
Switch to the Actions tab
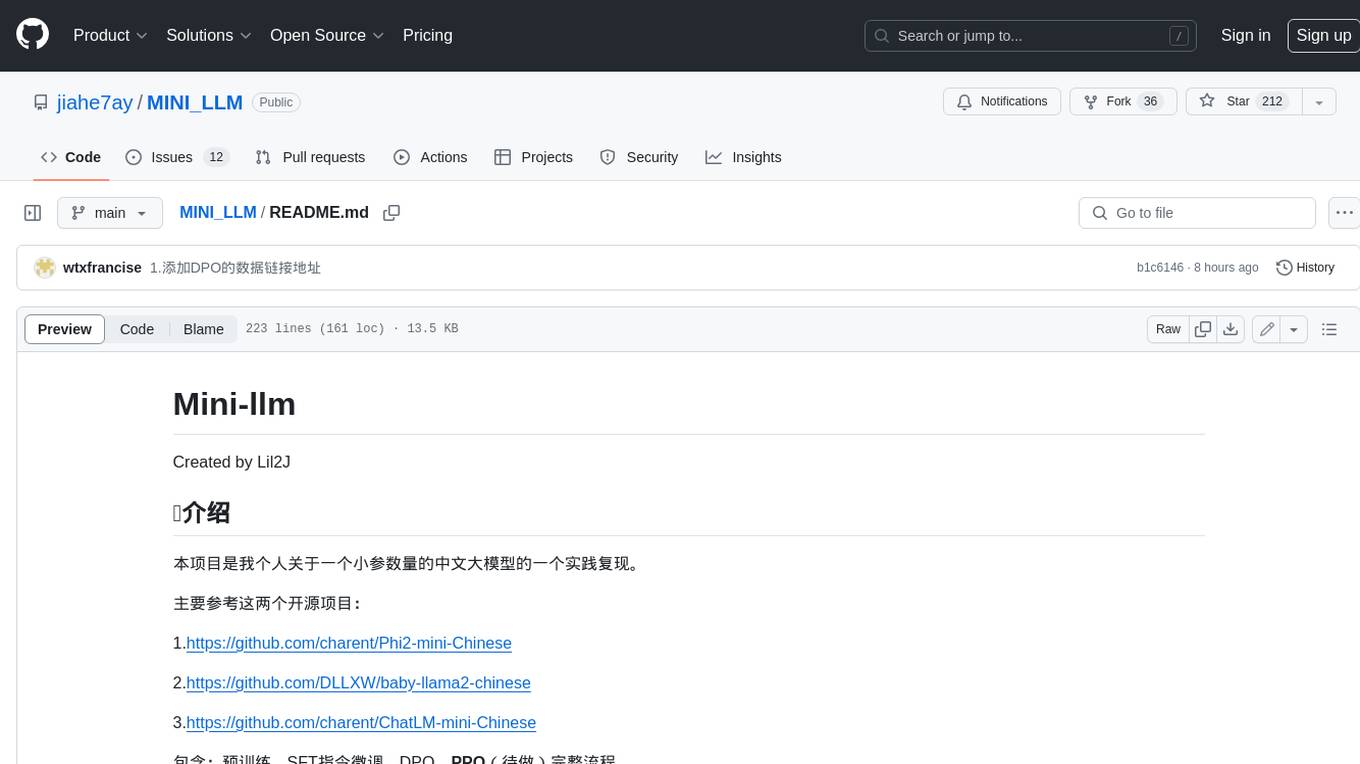coord(430,157)
